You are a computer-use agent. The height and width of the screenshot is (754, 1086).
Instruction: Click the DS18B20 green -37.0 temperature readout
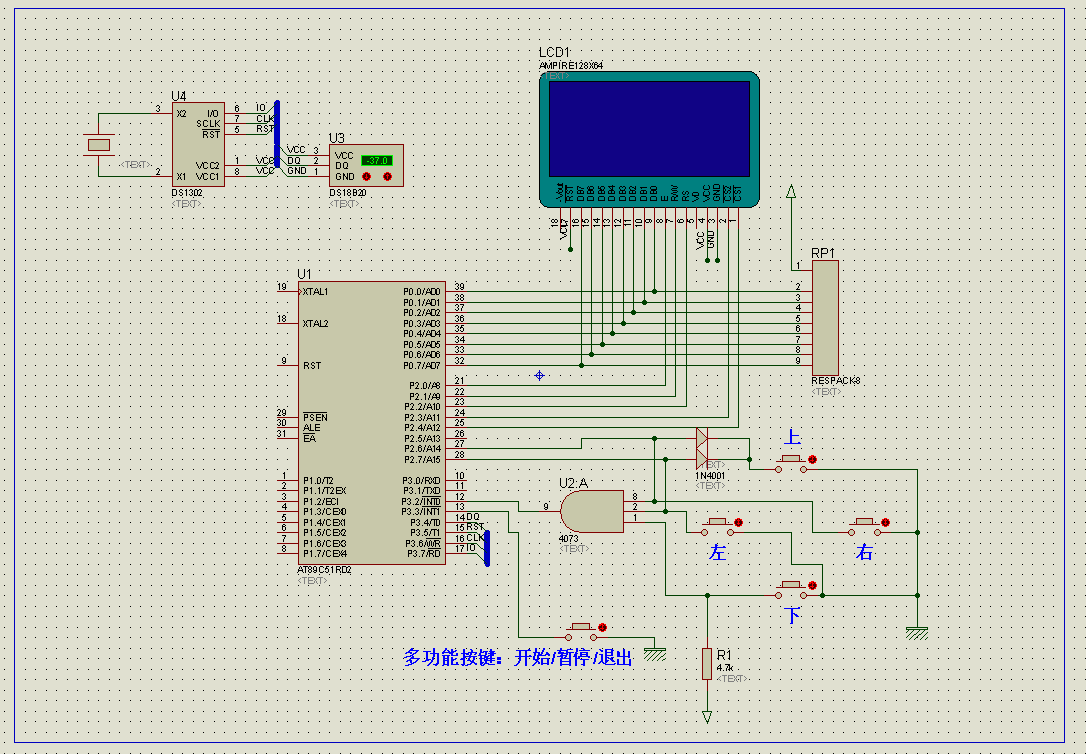(377, 160)
